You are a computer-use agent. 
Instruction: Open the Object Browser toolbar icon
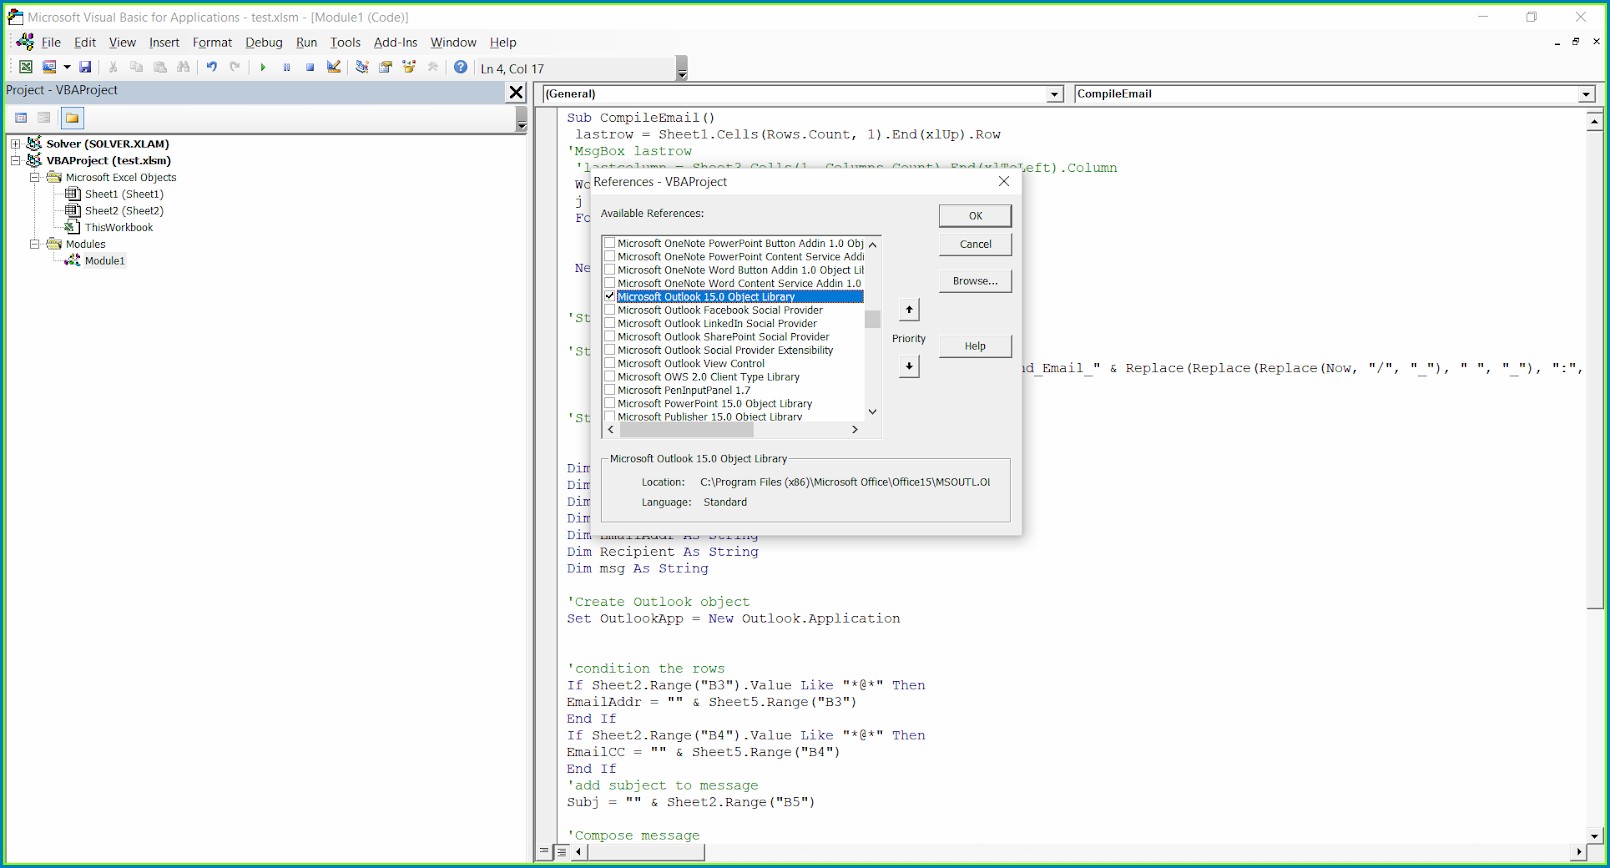[x=409, y=67]
